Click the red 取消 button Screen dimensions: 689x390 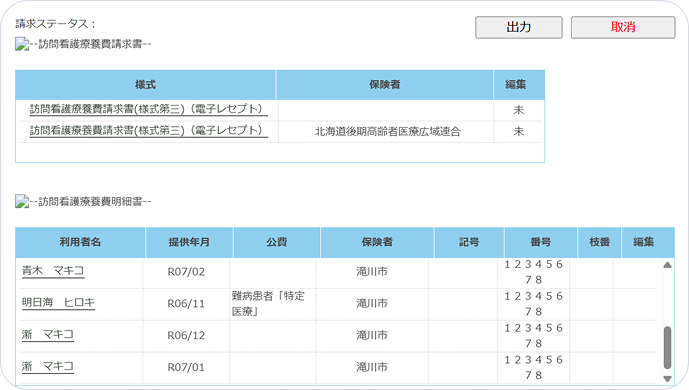(x=623, y=27)
